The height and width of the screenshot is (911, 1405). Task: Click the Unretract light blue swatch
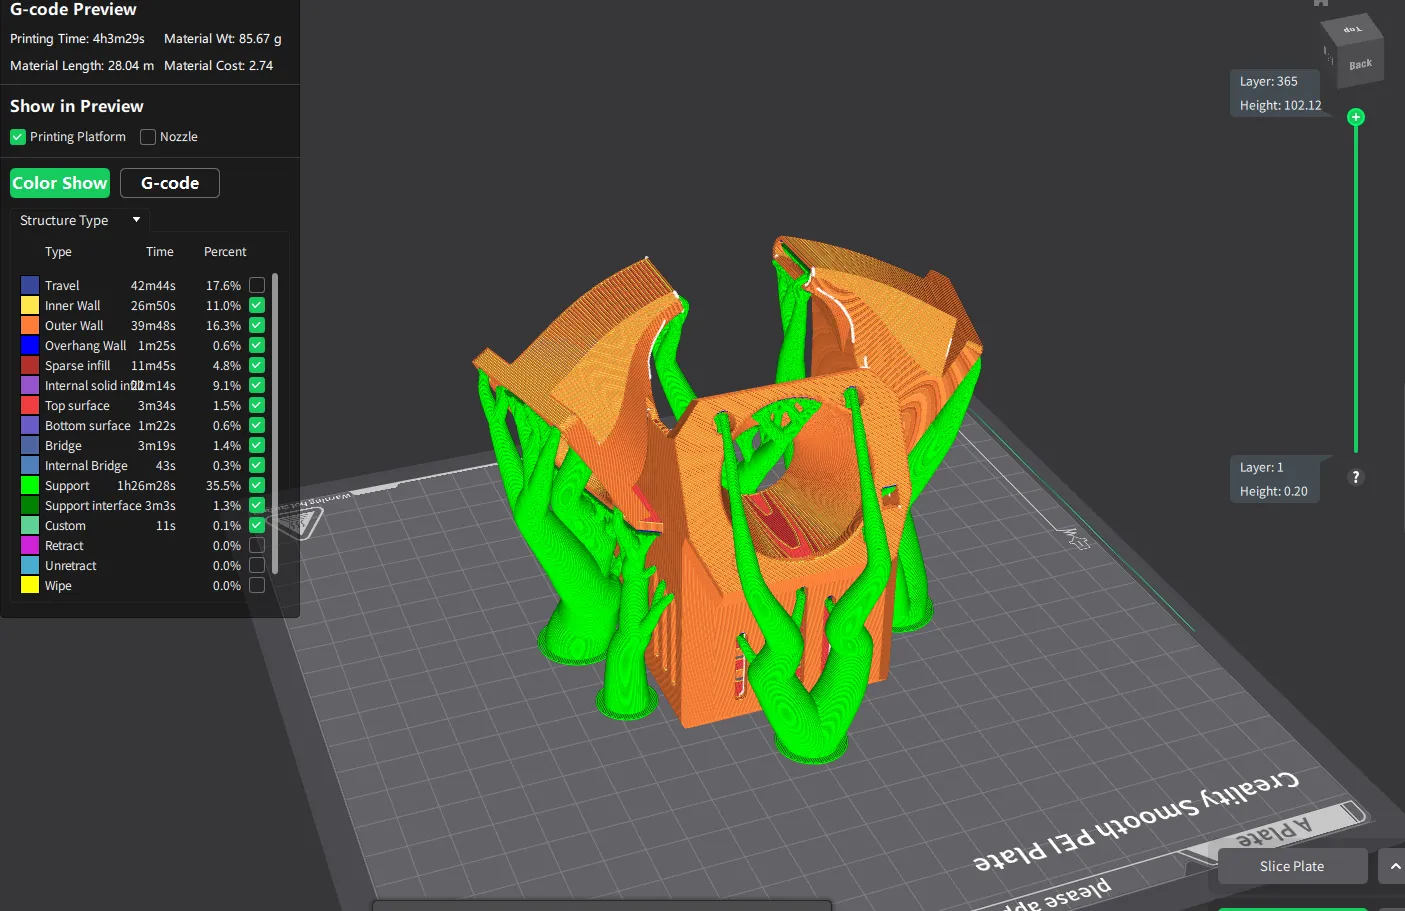coord(30,565)
